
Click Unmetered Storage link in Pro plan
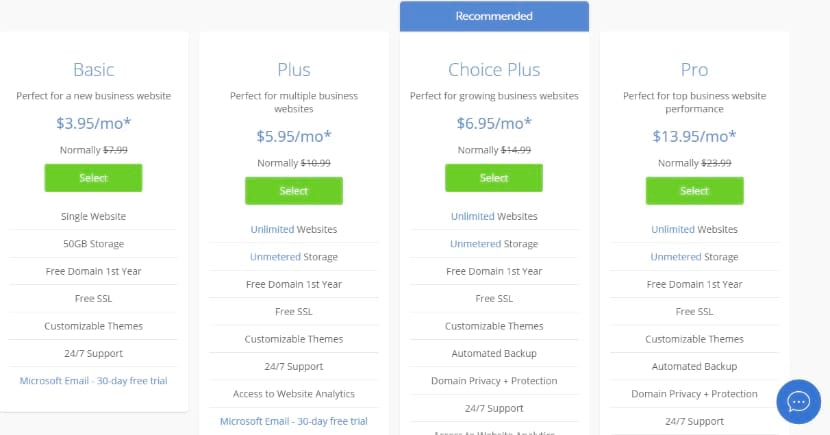(675, 257)
